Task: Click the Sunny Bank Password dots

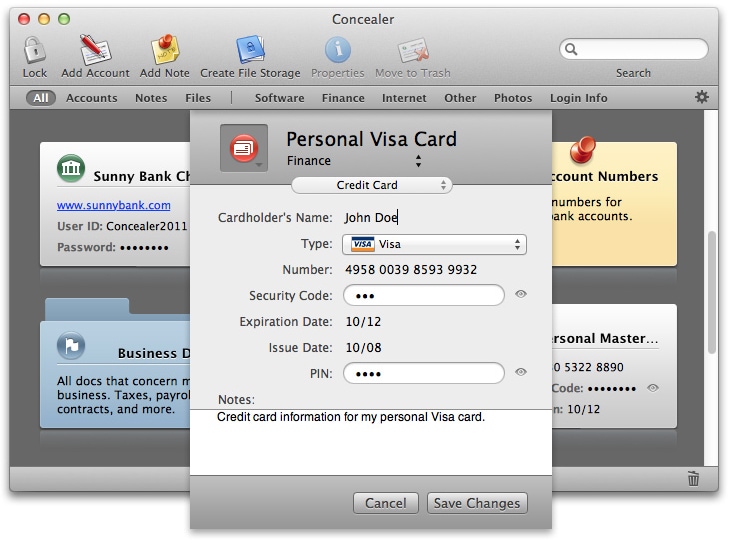Action: coord(144,248)
